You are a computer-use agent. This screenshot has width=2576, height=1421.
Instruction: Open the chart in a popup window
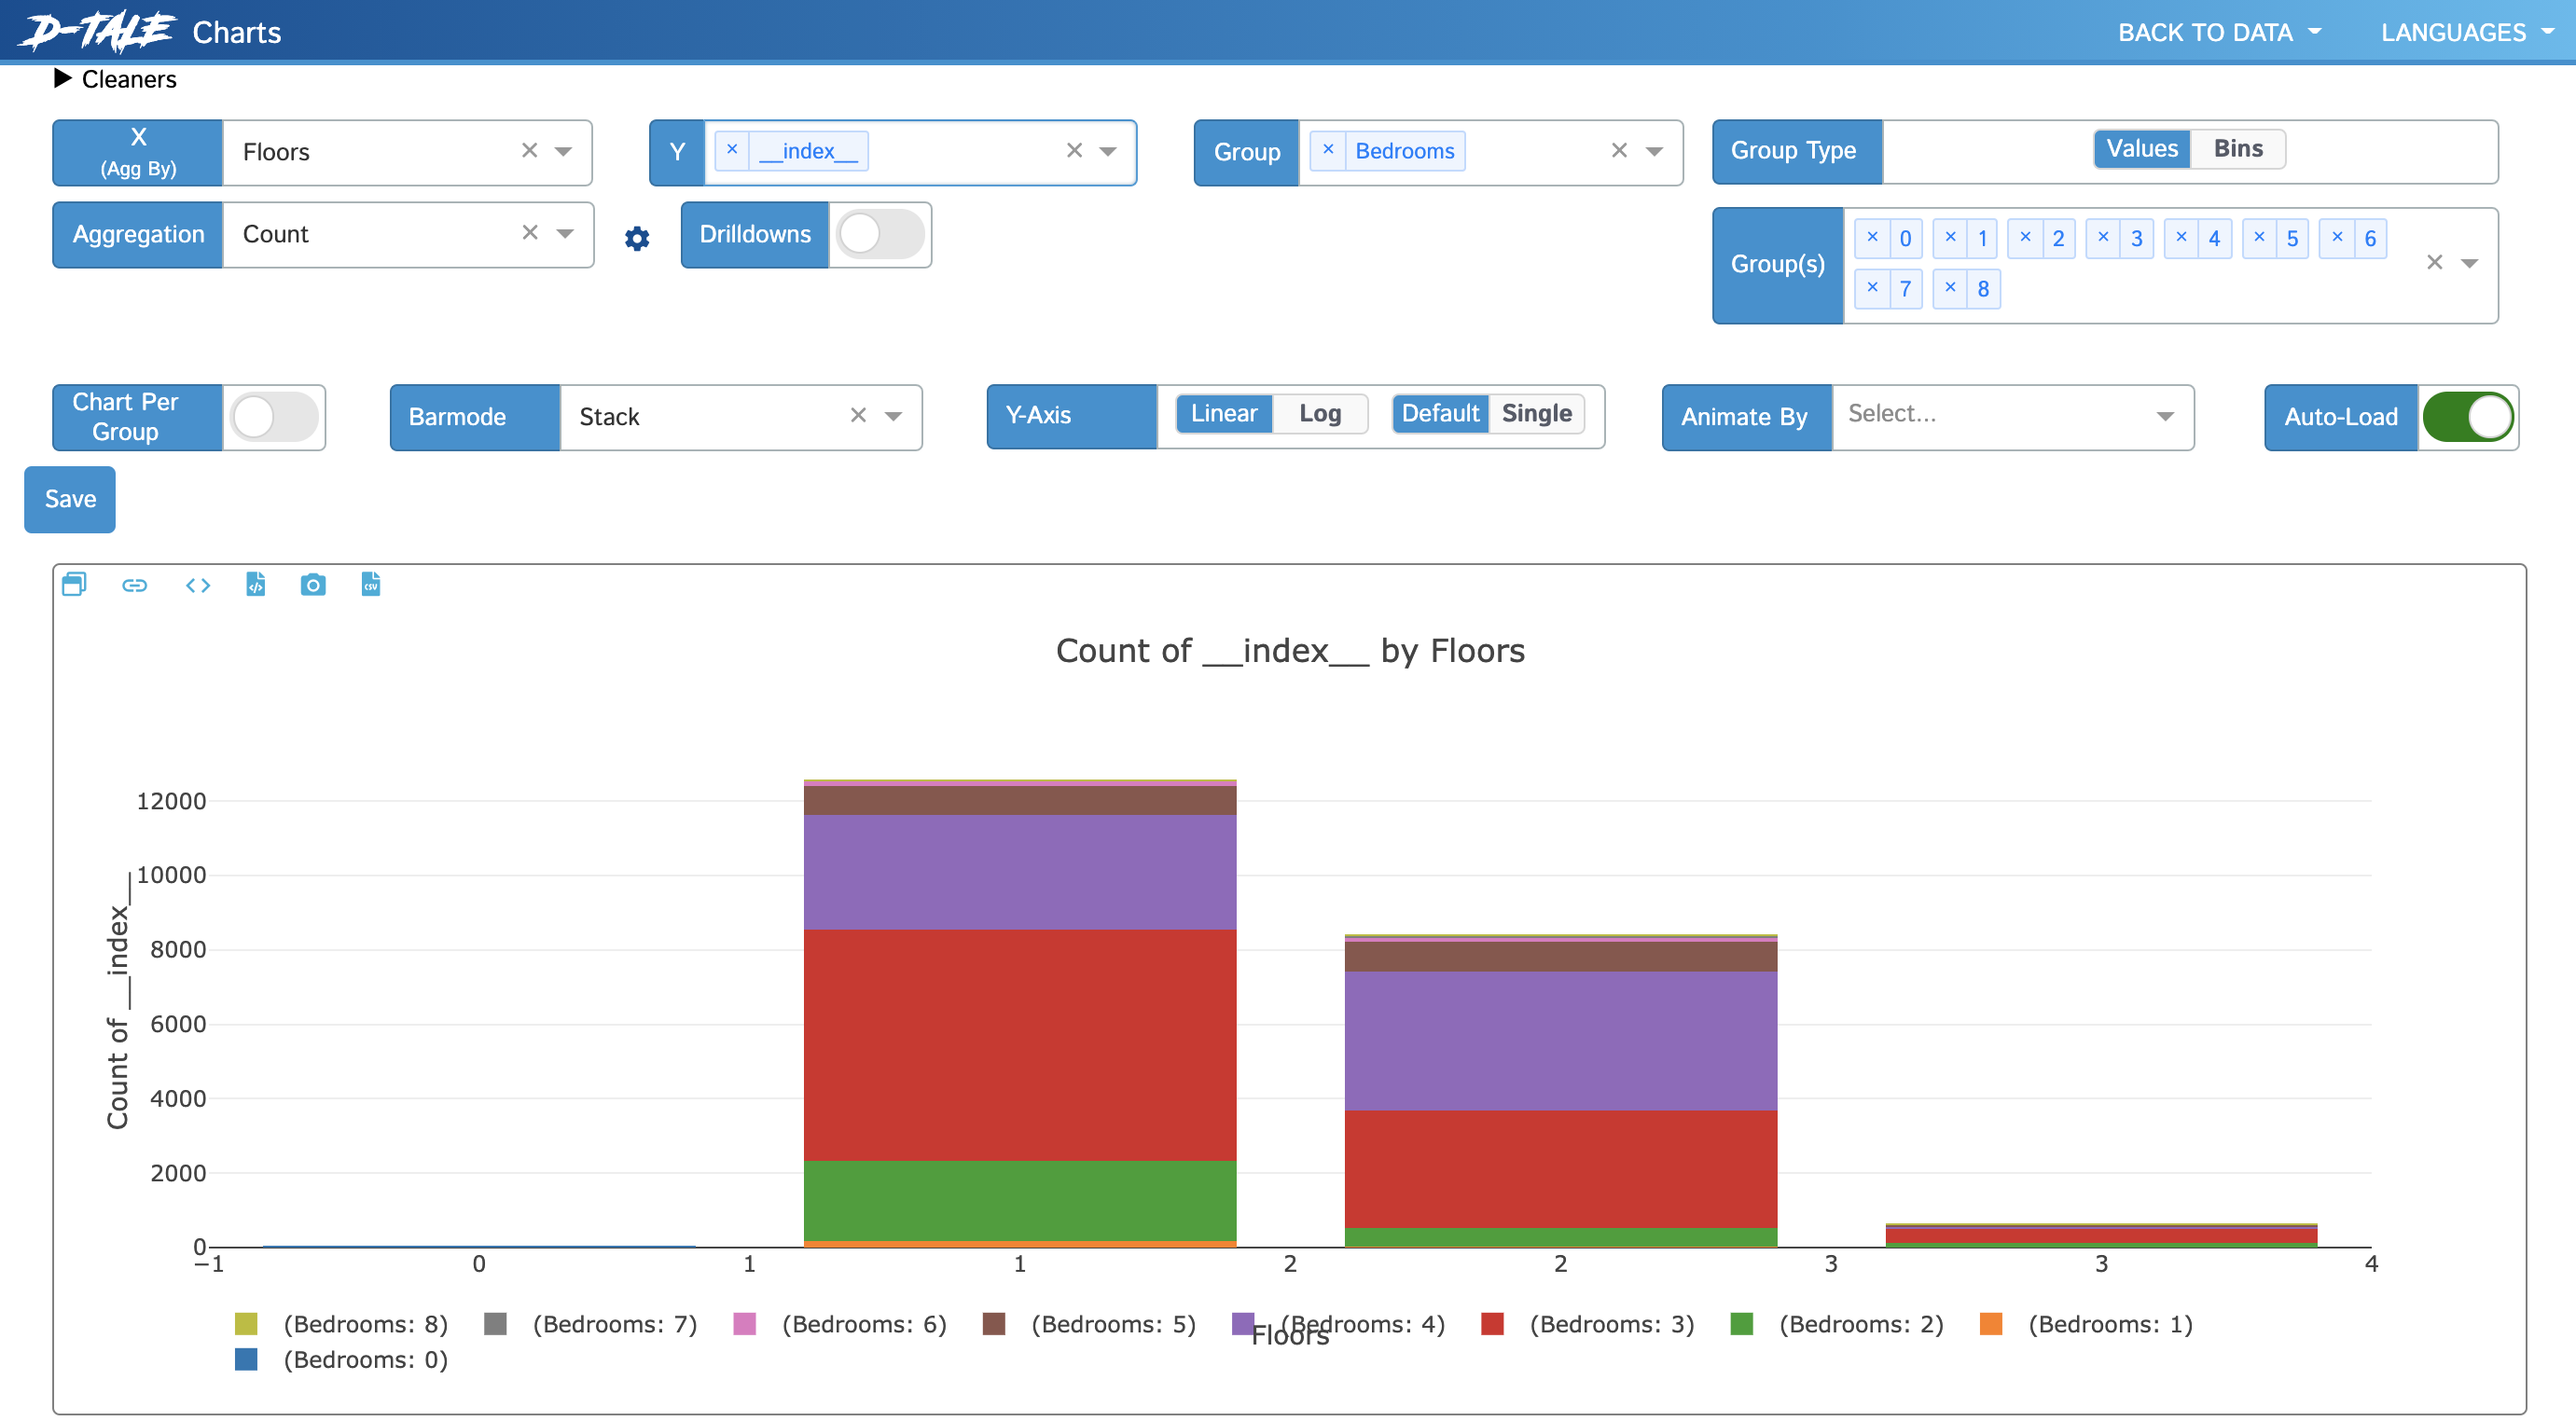(x=75, y=585)
